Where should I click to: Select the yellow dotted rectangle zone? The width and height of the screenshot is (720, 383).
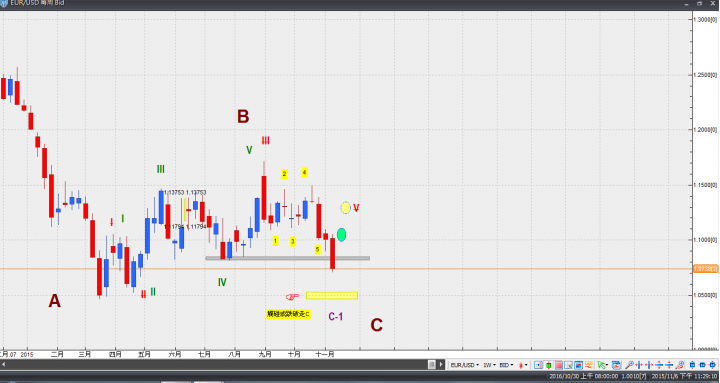click(x=332, y=295)
